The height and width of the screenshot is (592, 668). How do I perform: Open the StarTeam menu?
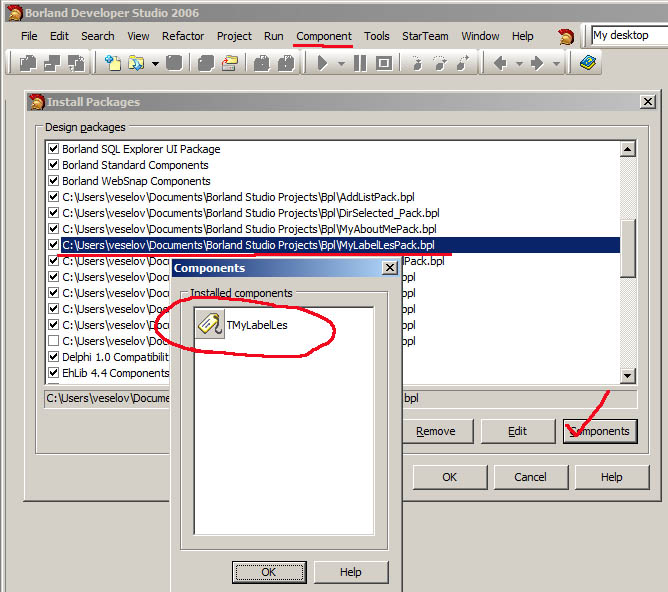[425, 36]
